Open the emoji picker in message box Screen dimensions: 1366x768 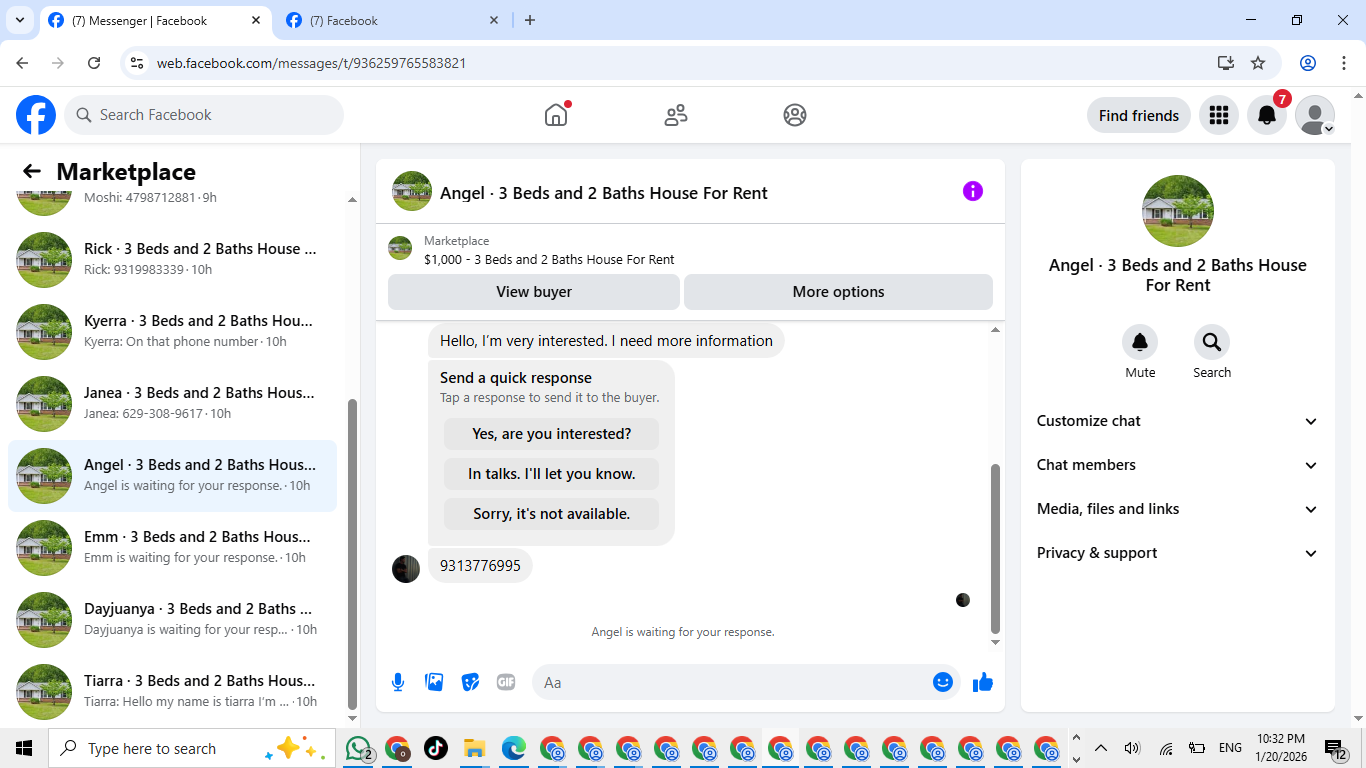942,682
